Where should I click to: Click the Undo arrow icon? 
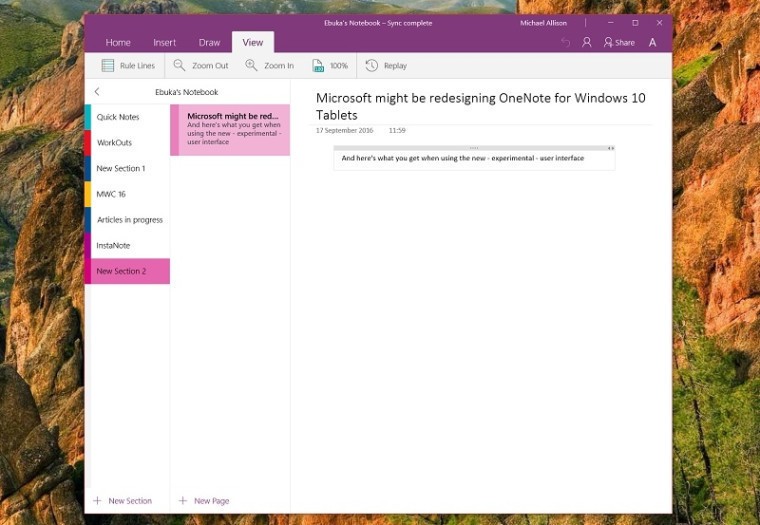coord(565,43)
